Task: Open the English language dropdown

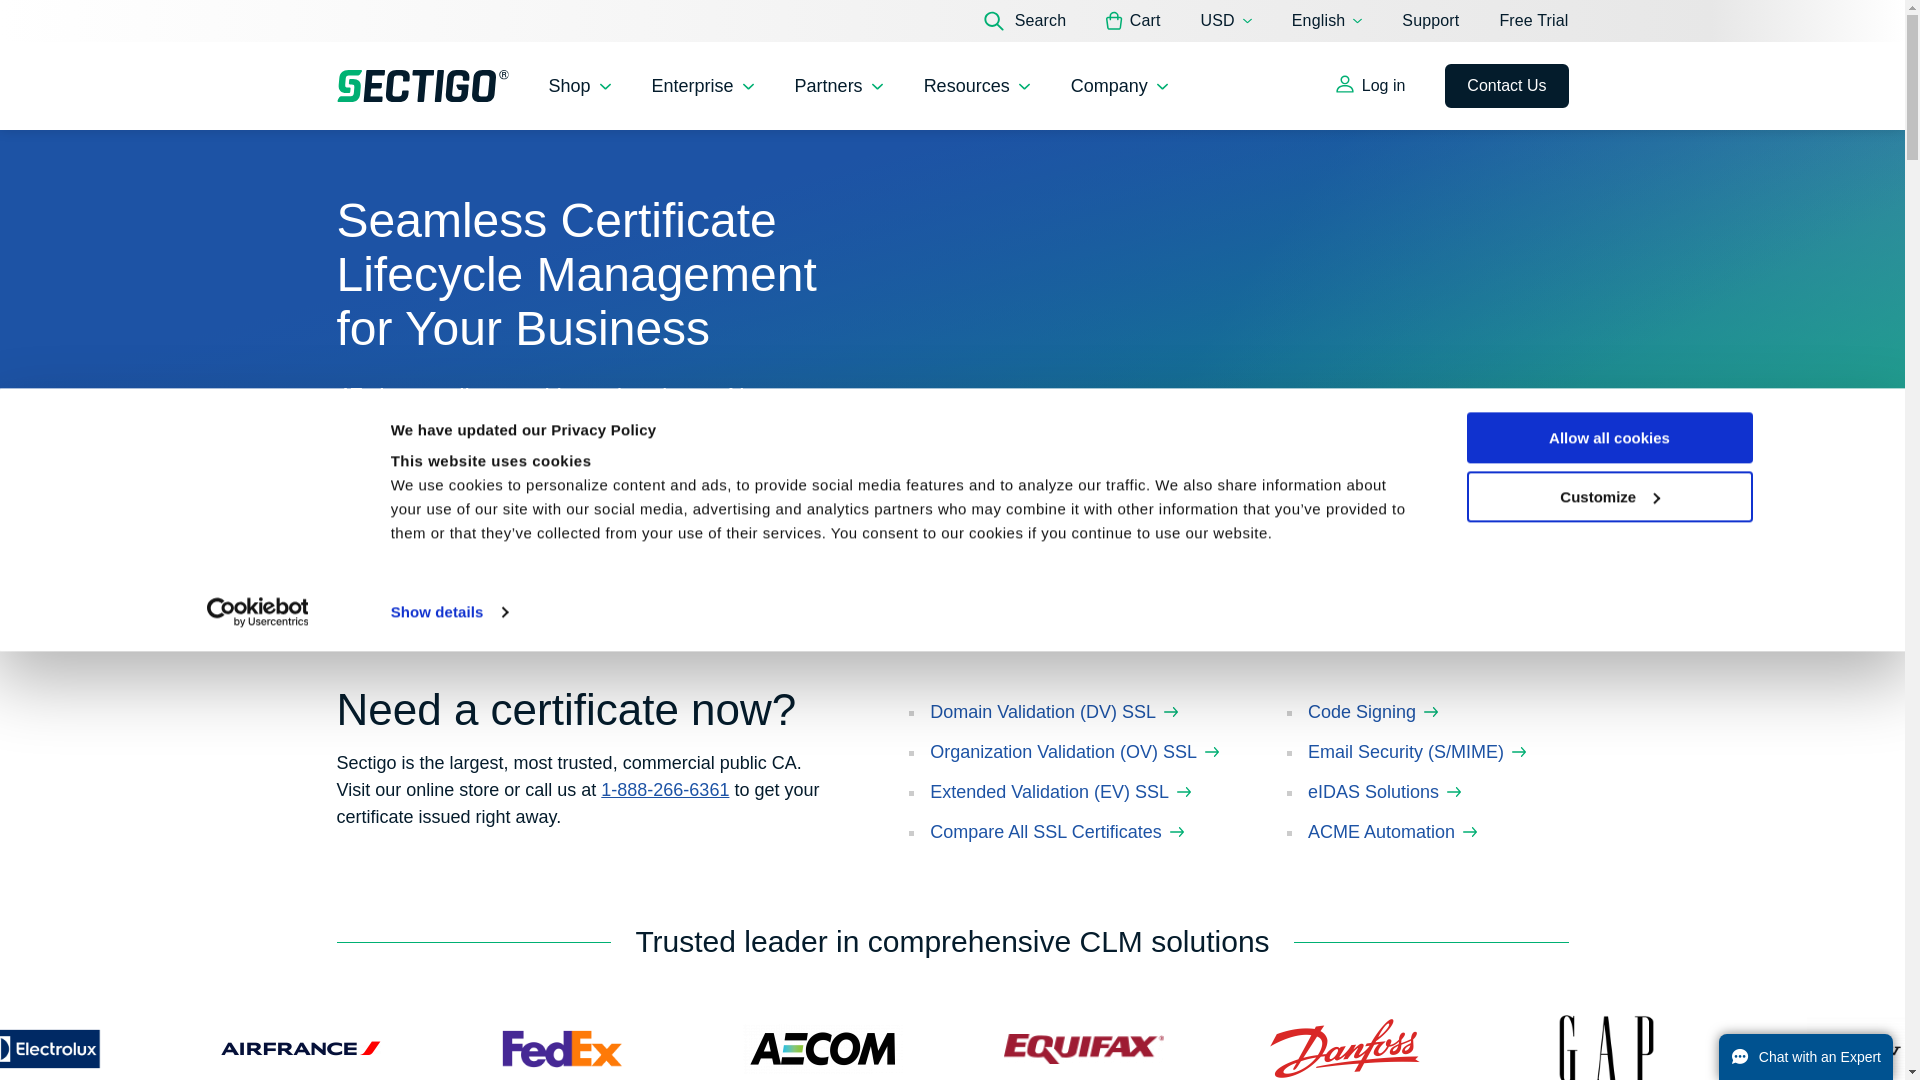Action: tap(1327, 21)
